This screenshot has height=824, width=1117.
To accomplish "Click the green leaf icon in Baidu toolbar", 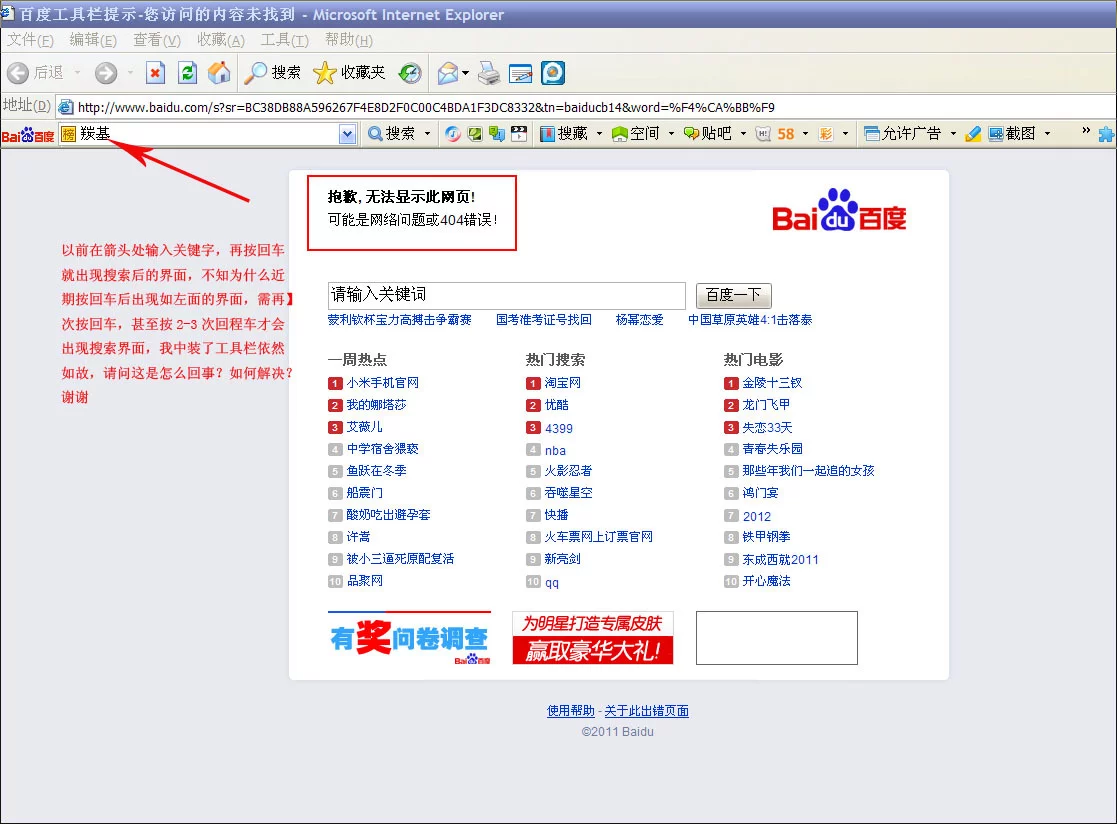I will 474,133.
